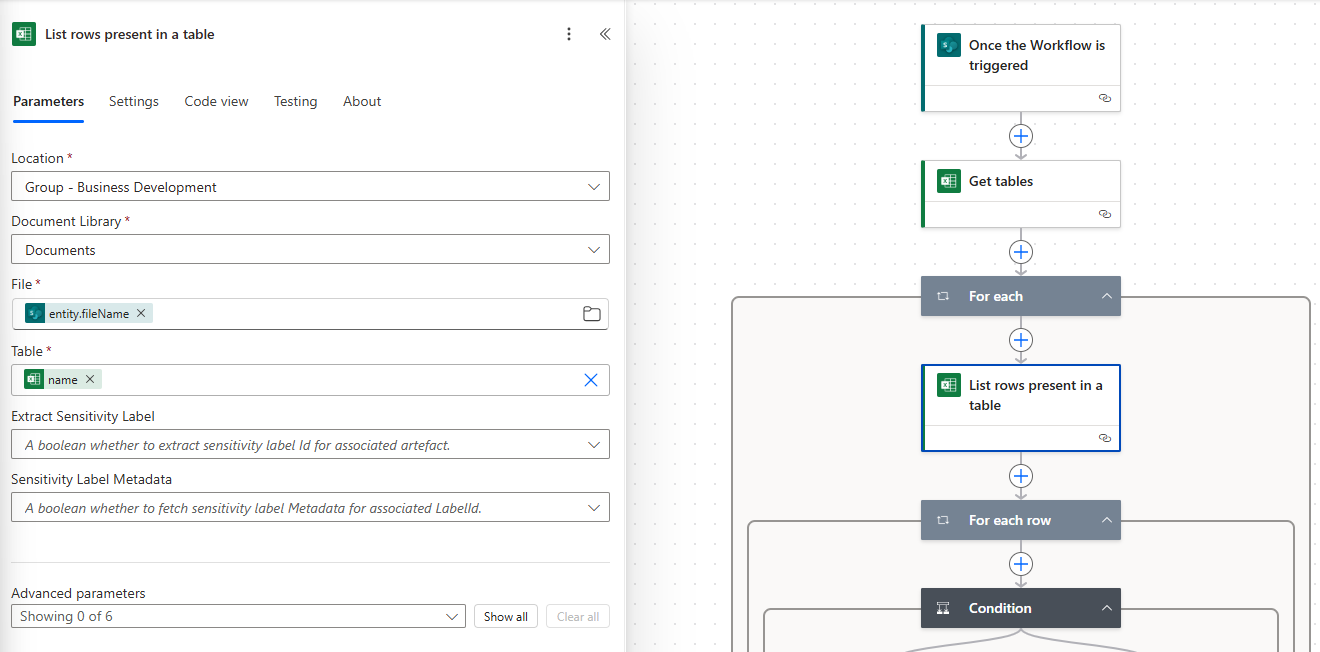Collapse the Condition block

1106,608
